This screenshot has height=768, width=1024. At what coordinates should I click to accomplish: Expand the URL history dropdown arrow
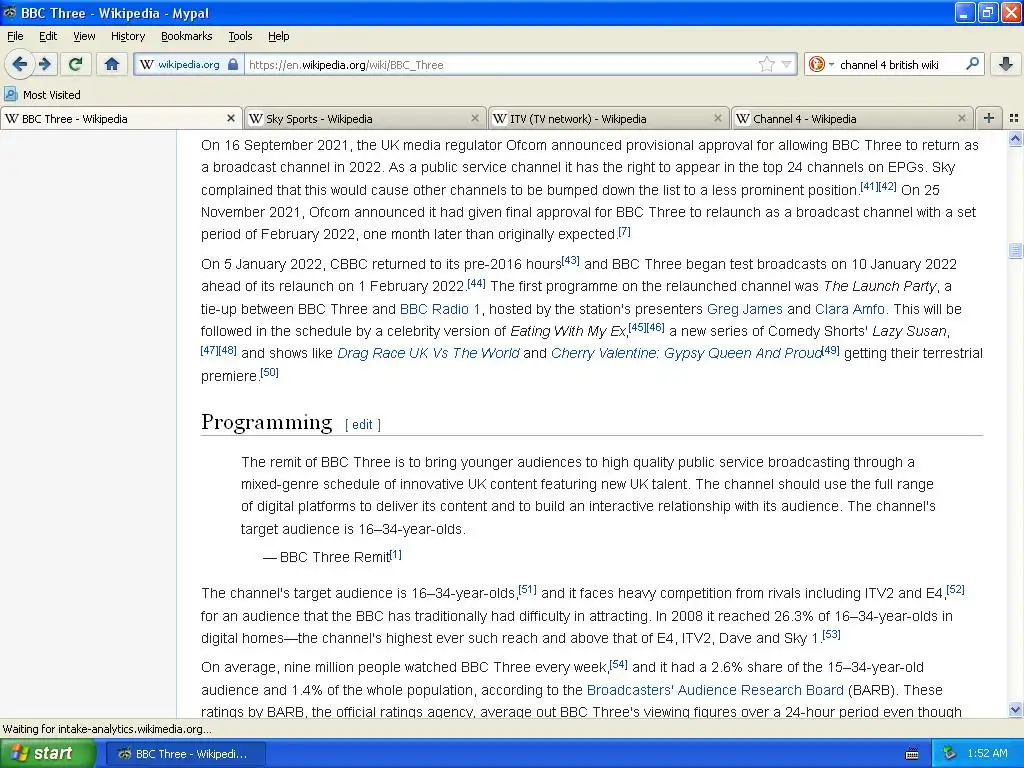tap(786, 64)
